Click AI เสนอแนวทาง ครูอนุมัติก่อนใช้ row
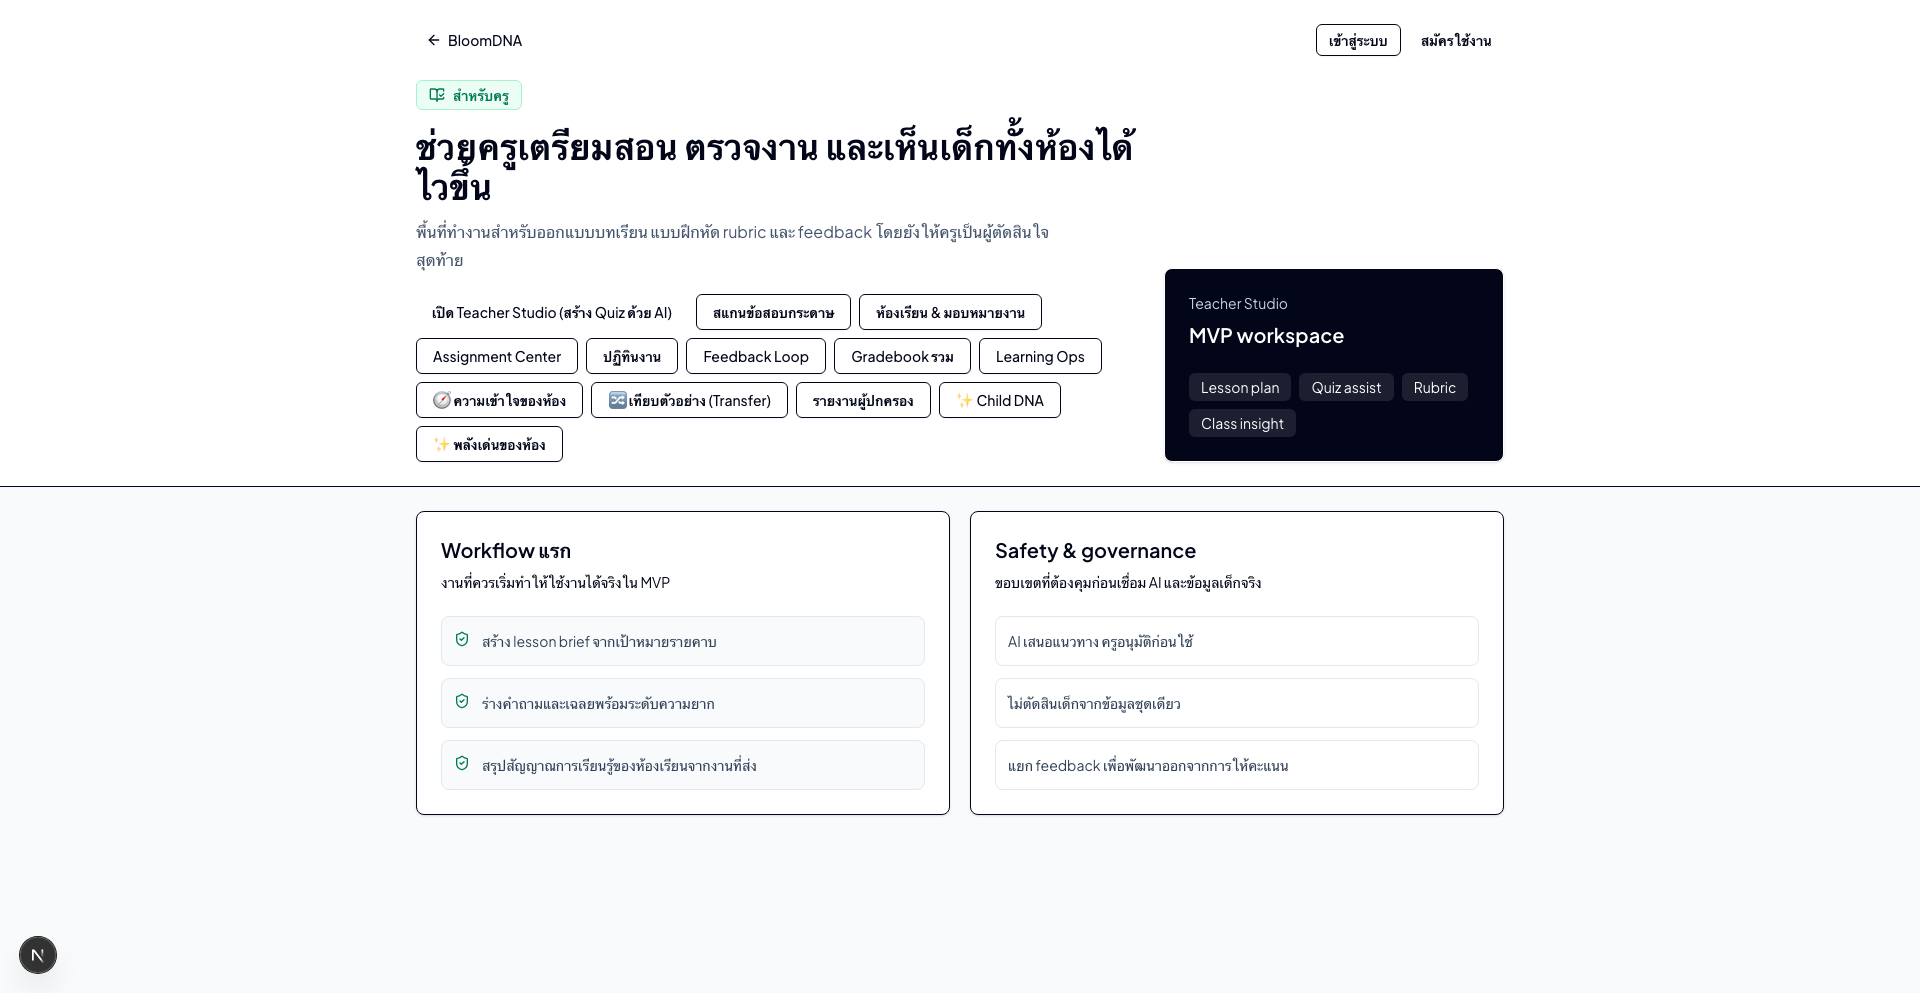This screenshot has width=1920, height=993. pos(1237,641)
